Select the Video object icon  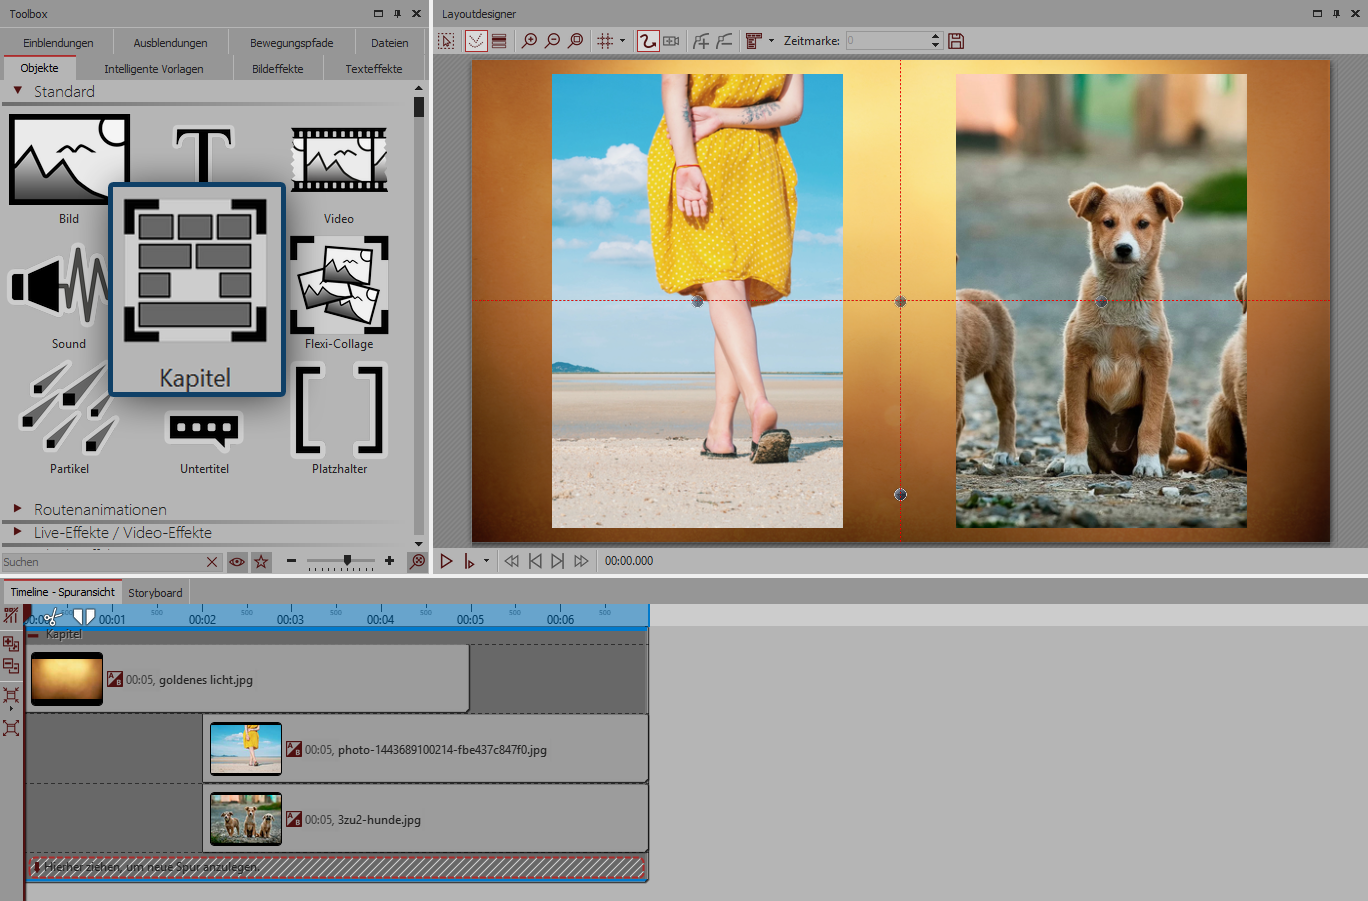tap(339, 161)
